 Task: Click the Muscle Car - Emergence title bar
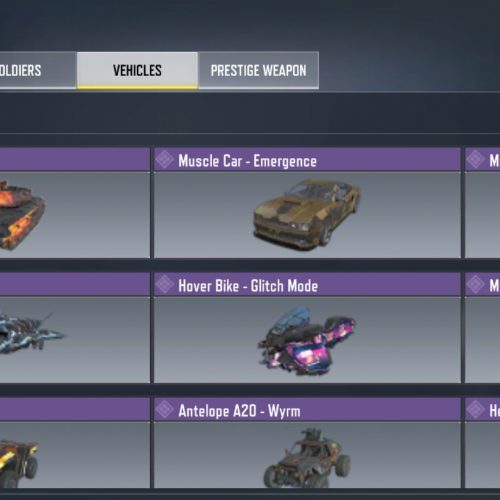(307, 160)
